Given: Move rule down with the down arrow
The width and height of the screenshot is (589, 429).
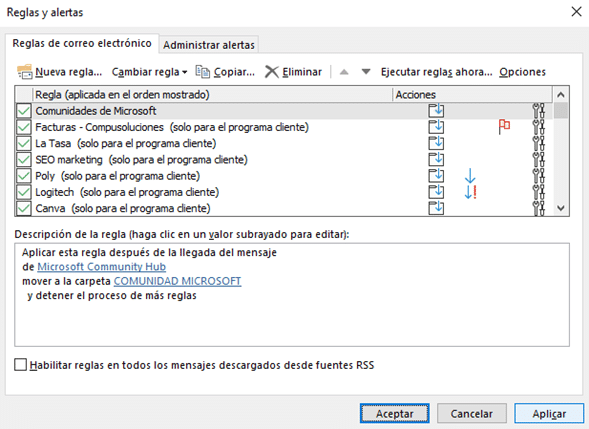Looking at the screenshot, I should click(x=366, y=72).
